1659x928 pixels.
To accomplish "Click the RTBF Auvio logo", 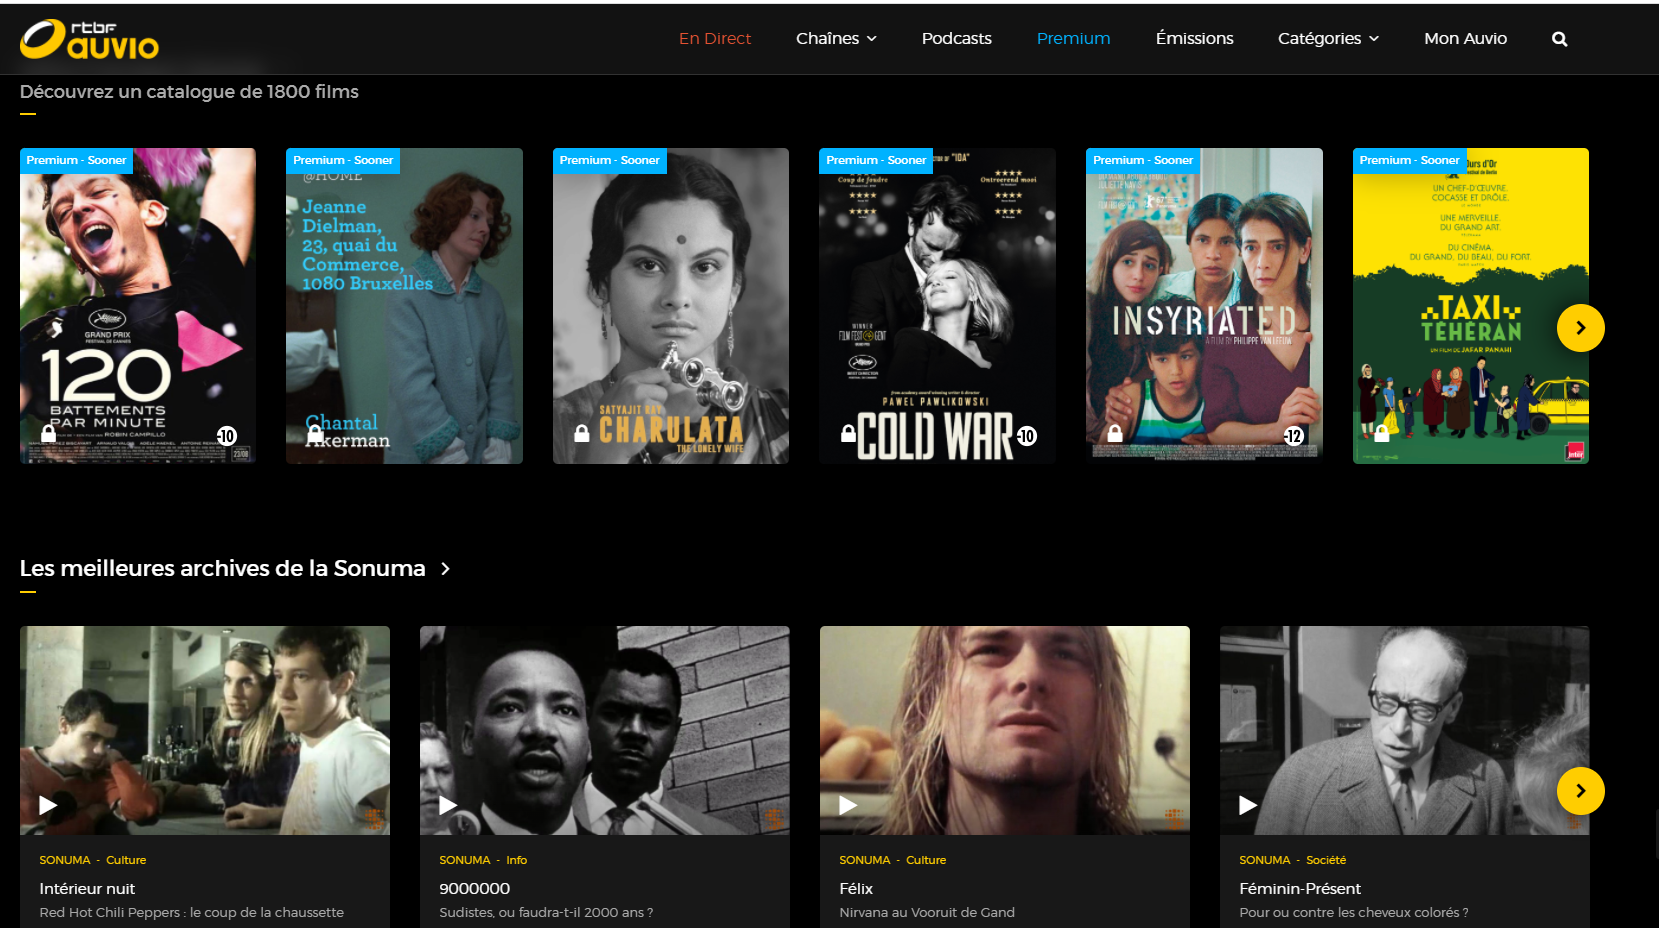I will (89, 39).
